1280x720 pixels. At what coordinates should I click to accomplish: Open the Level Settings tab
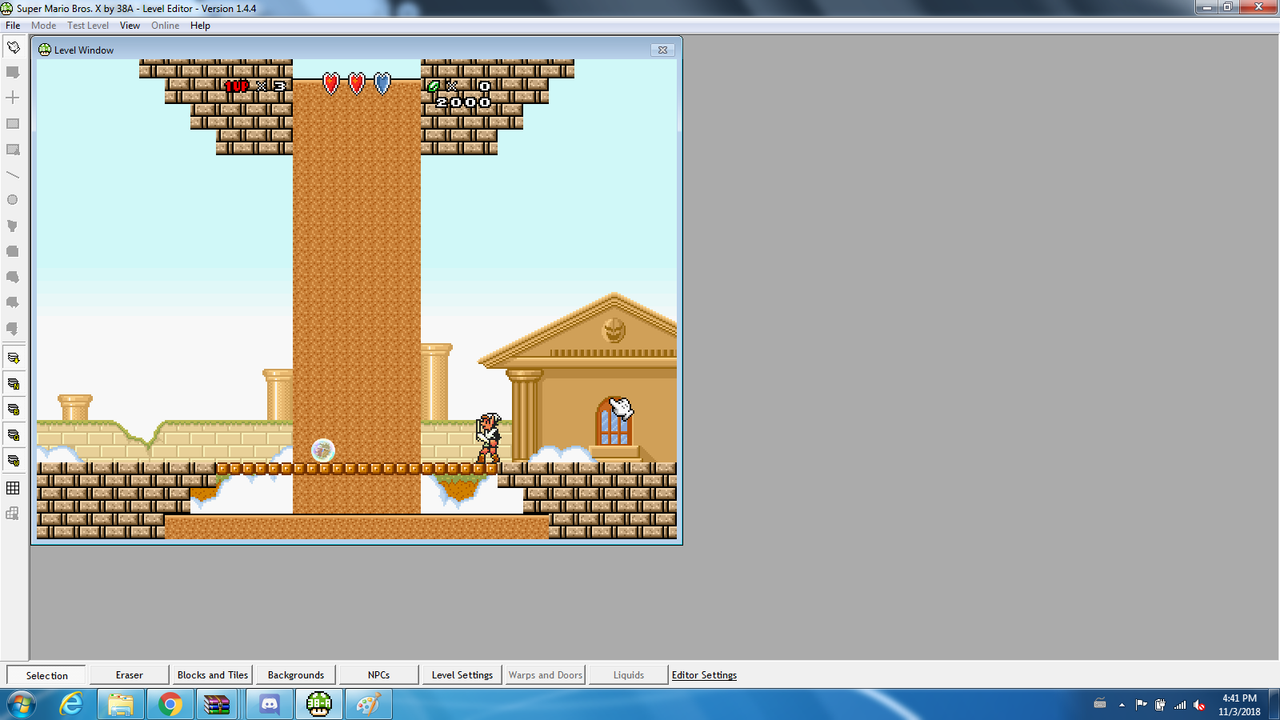462,675
